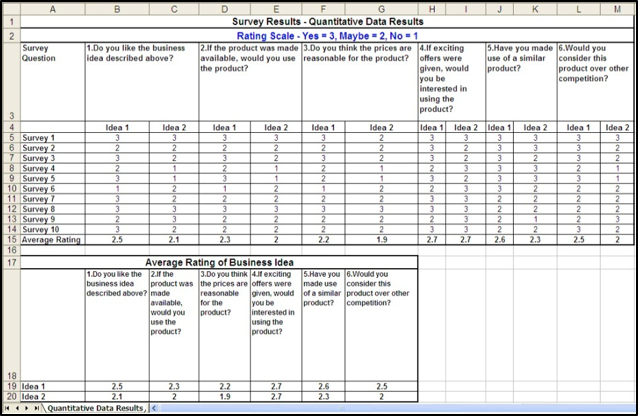
Task: Click the 'Average Rating' label in row 15
Action: [52, 239]
